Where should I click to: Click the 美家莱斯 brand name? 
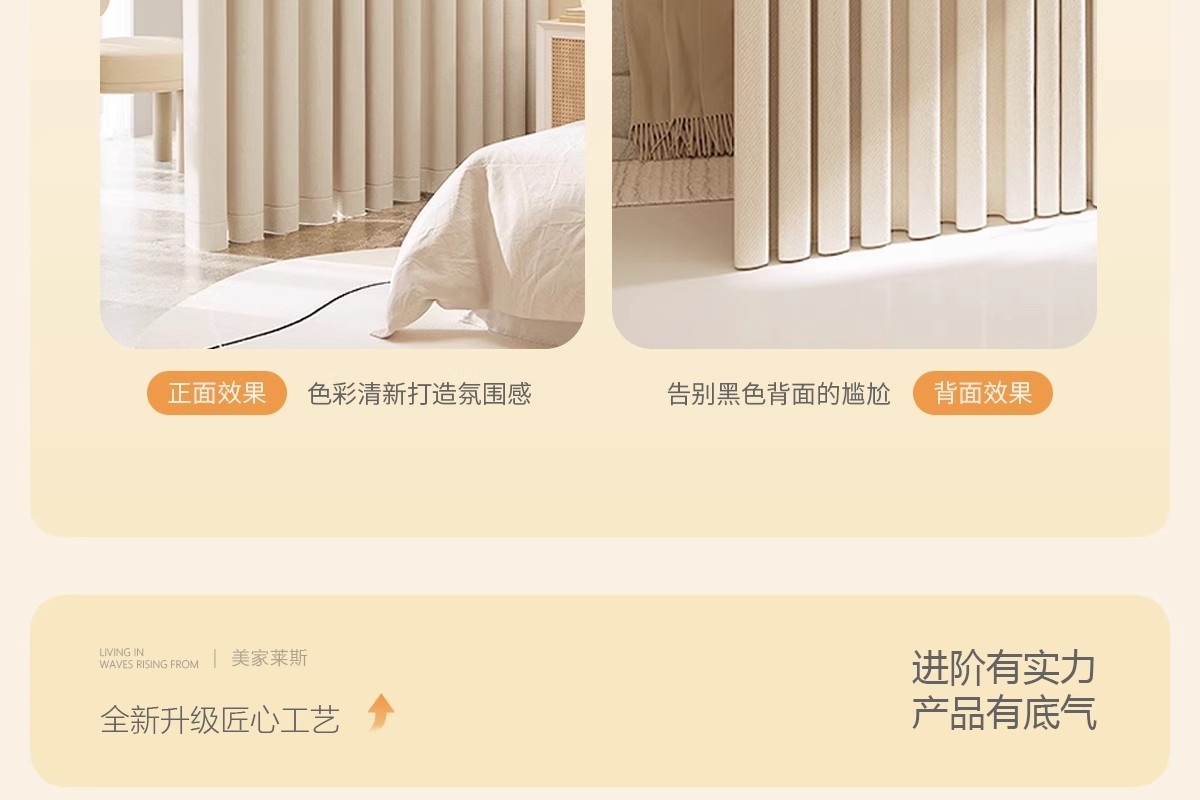(269, 658)
